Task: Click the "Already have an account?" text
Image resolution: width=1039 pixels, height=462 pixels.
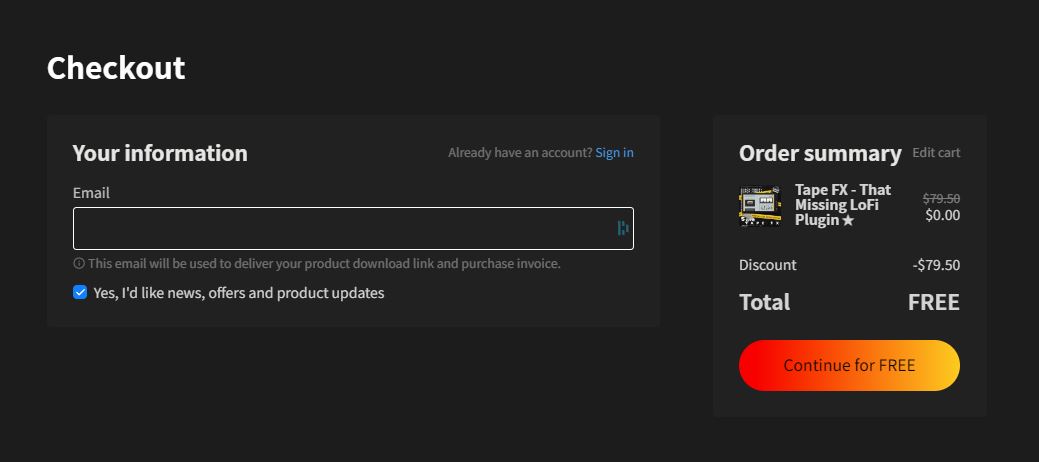Action: pyautogui.click(x=520, y=153)
